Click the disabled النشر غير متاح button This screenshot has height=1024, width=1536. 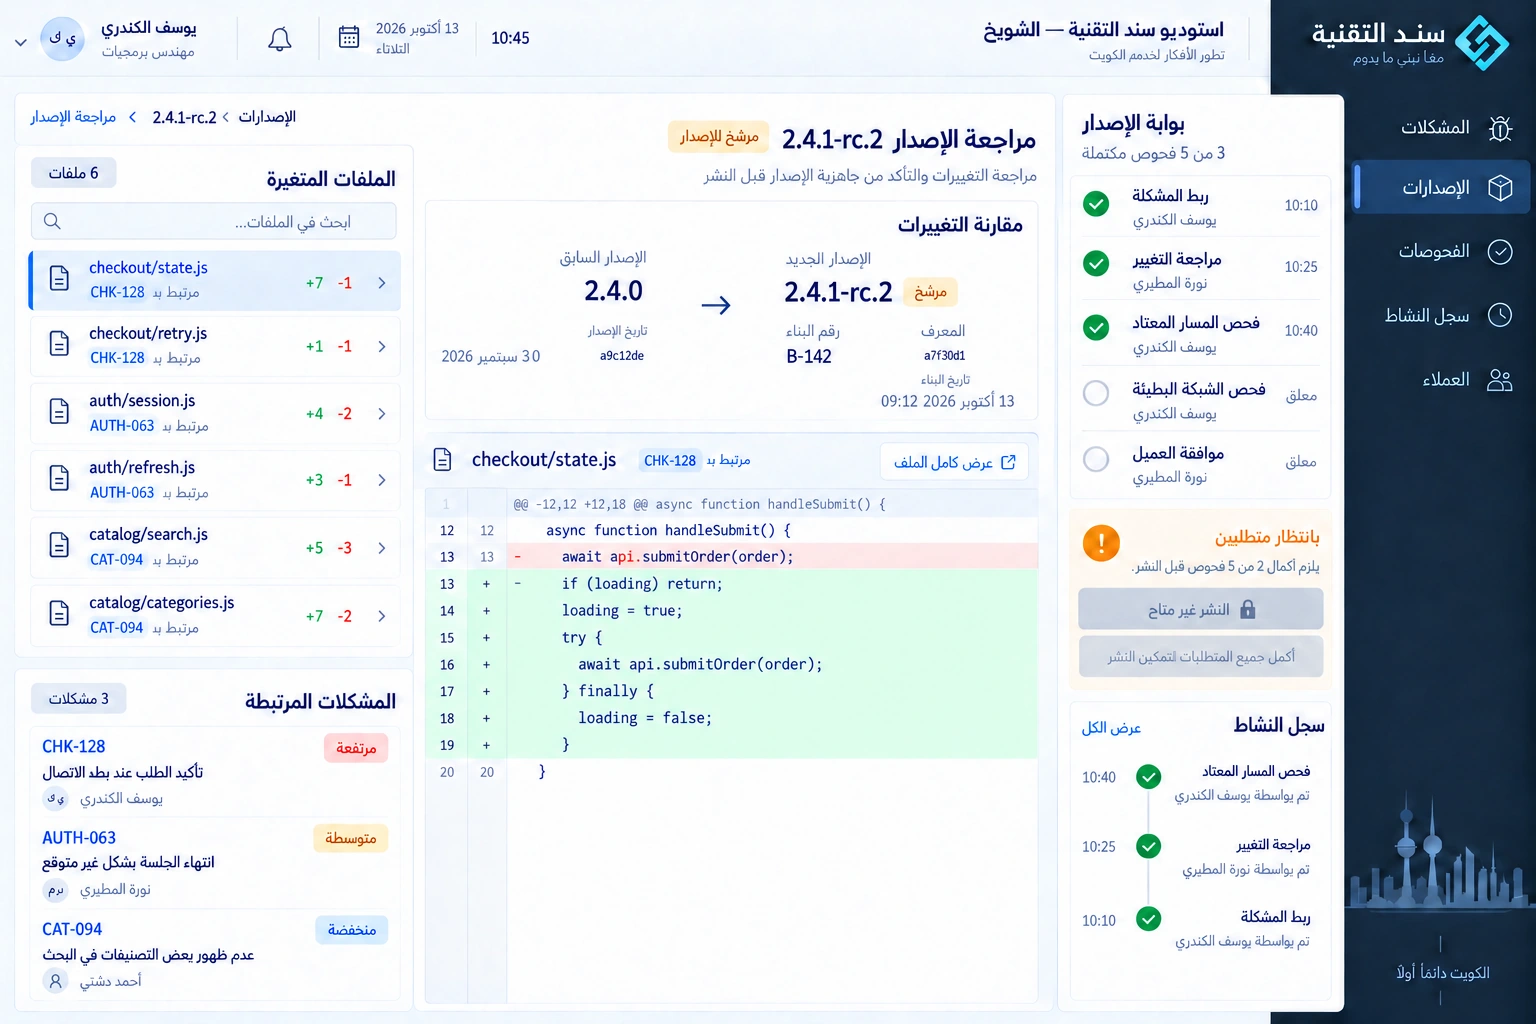pyautogui.click(x=1200, y=609)
